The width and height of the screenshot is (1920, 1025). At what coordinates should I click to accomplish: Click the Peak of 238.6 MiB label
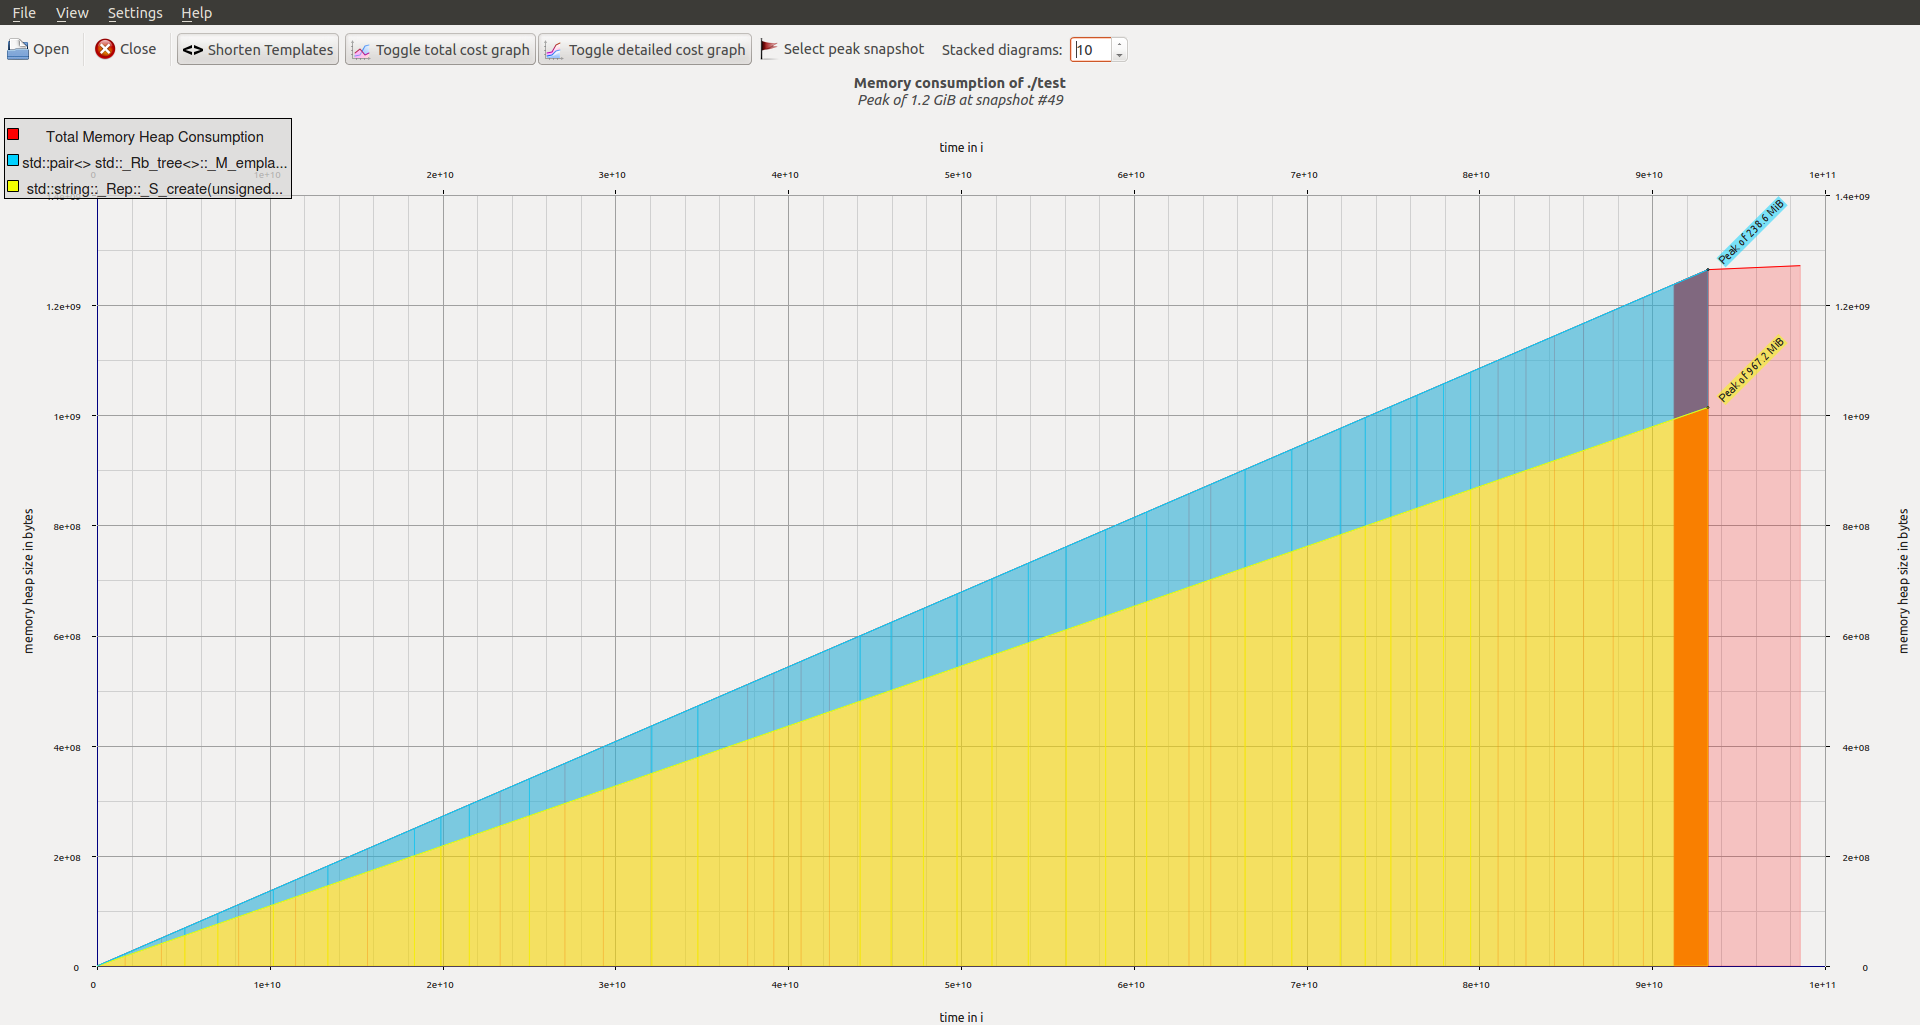[x=1751, y=232]
